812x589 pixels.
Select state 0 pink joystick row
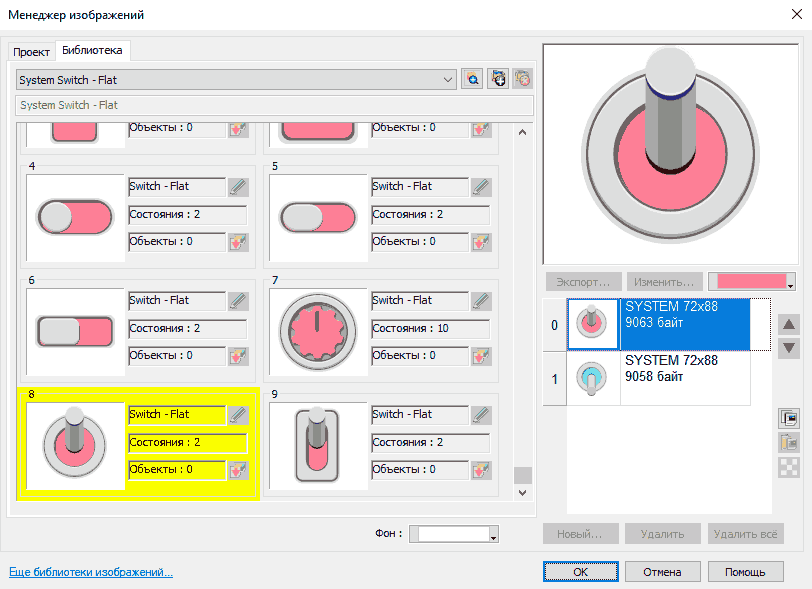click(x=658, y=324)
